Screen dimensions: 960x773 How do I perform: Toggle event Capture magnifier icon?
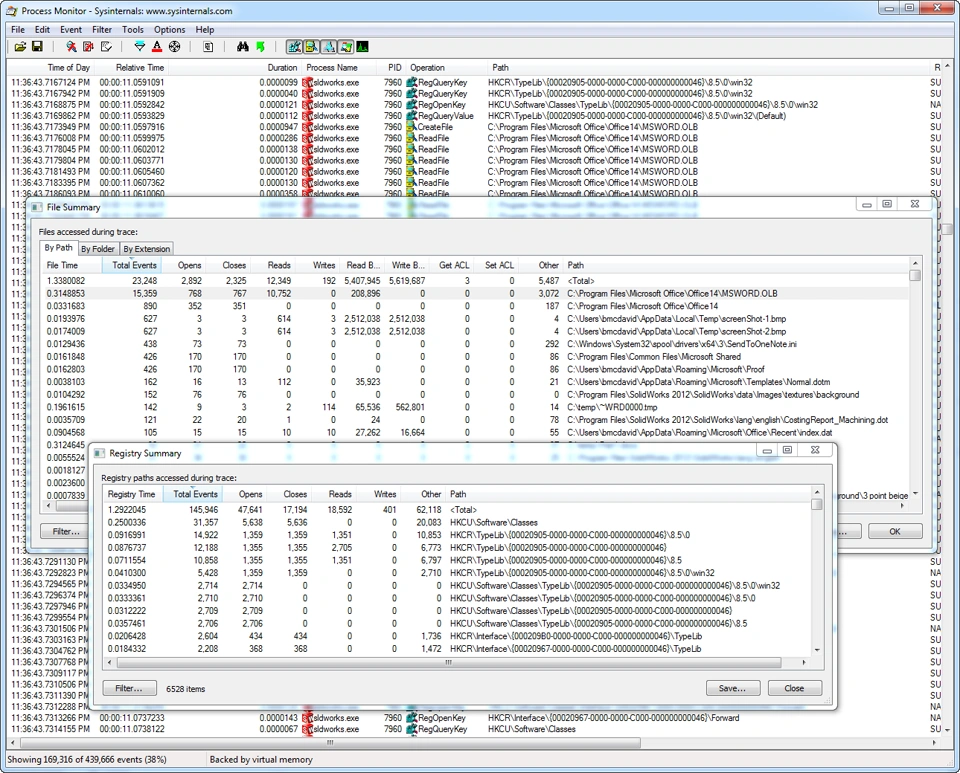pos(72,47)
